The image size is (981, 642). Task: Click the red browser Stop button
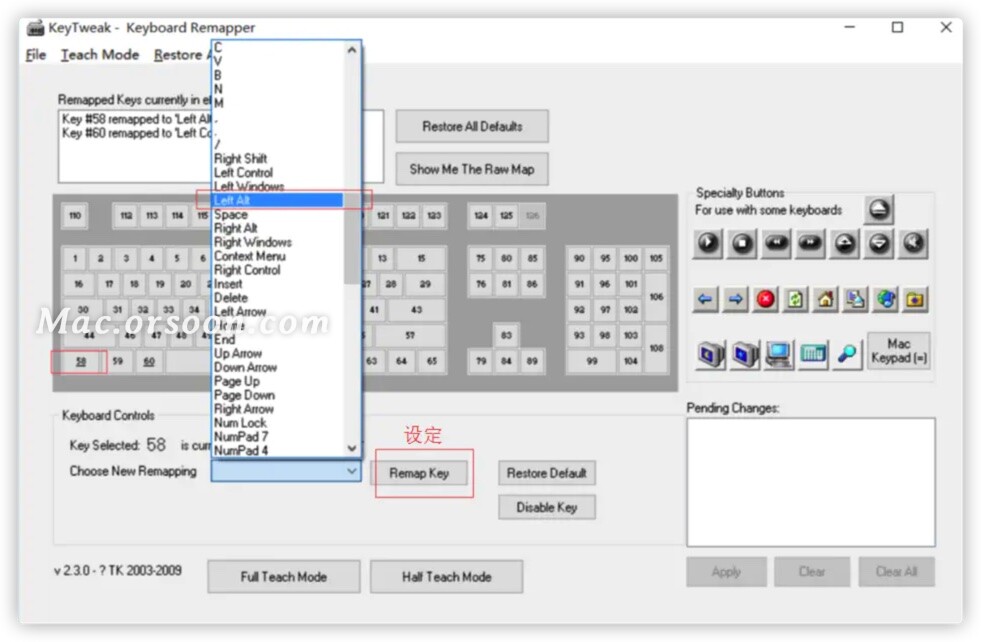(x=765, y=300)
